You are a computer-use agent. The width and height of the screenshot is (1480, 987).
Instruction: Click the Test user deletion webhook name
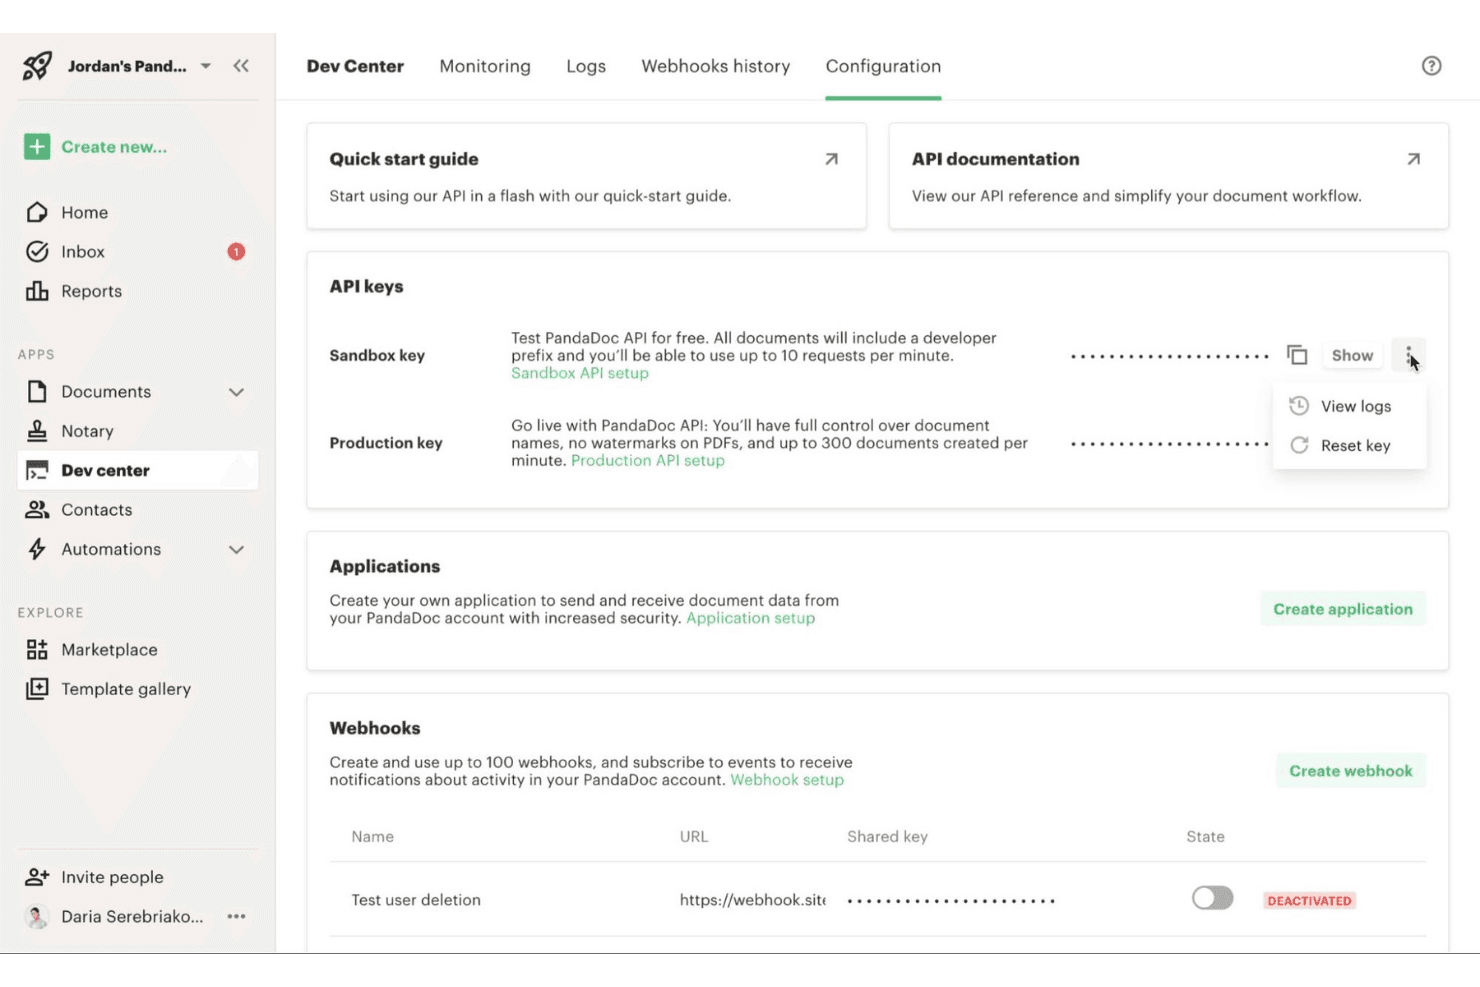point(416,900)
